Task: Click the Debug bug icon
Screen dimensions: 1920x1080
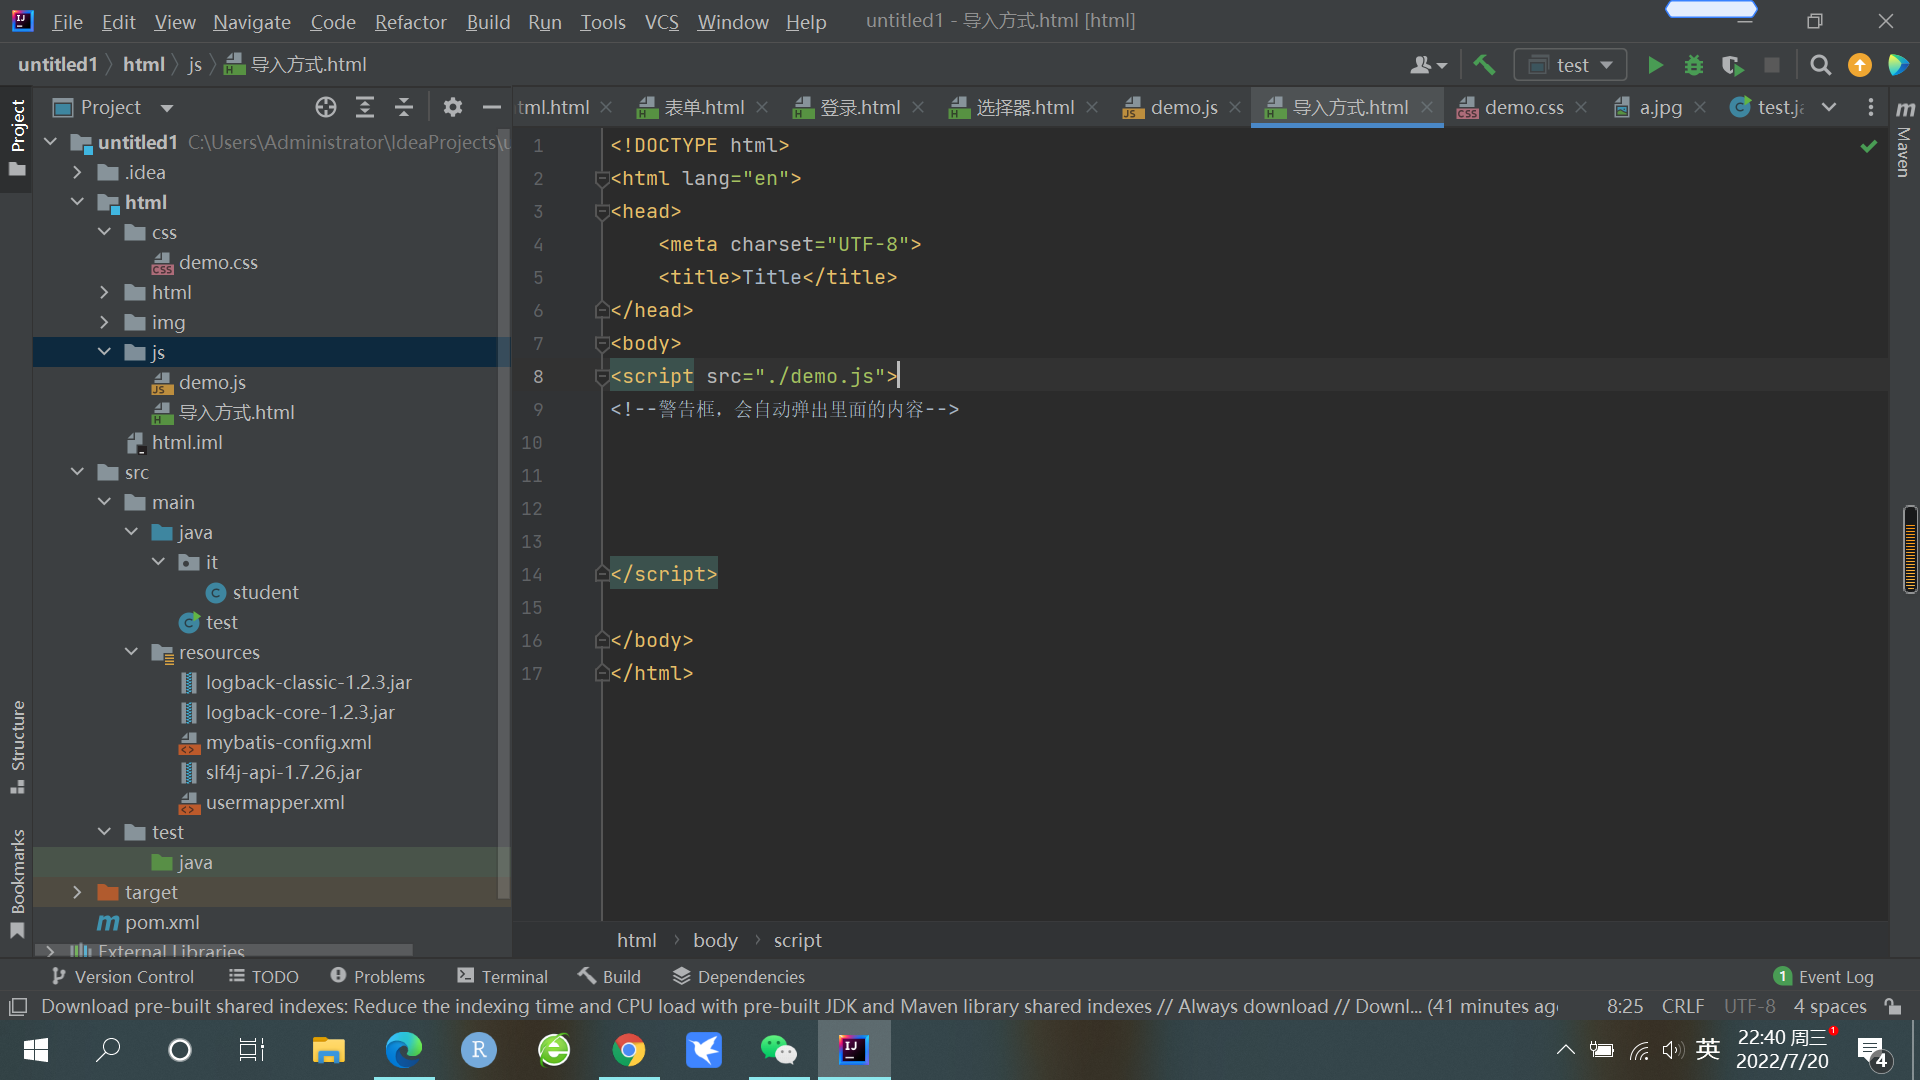Action: [1694, 66]
